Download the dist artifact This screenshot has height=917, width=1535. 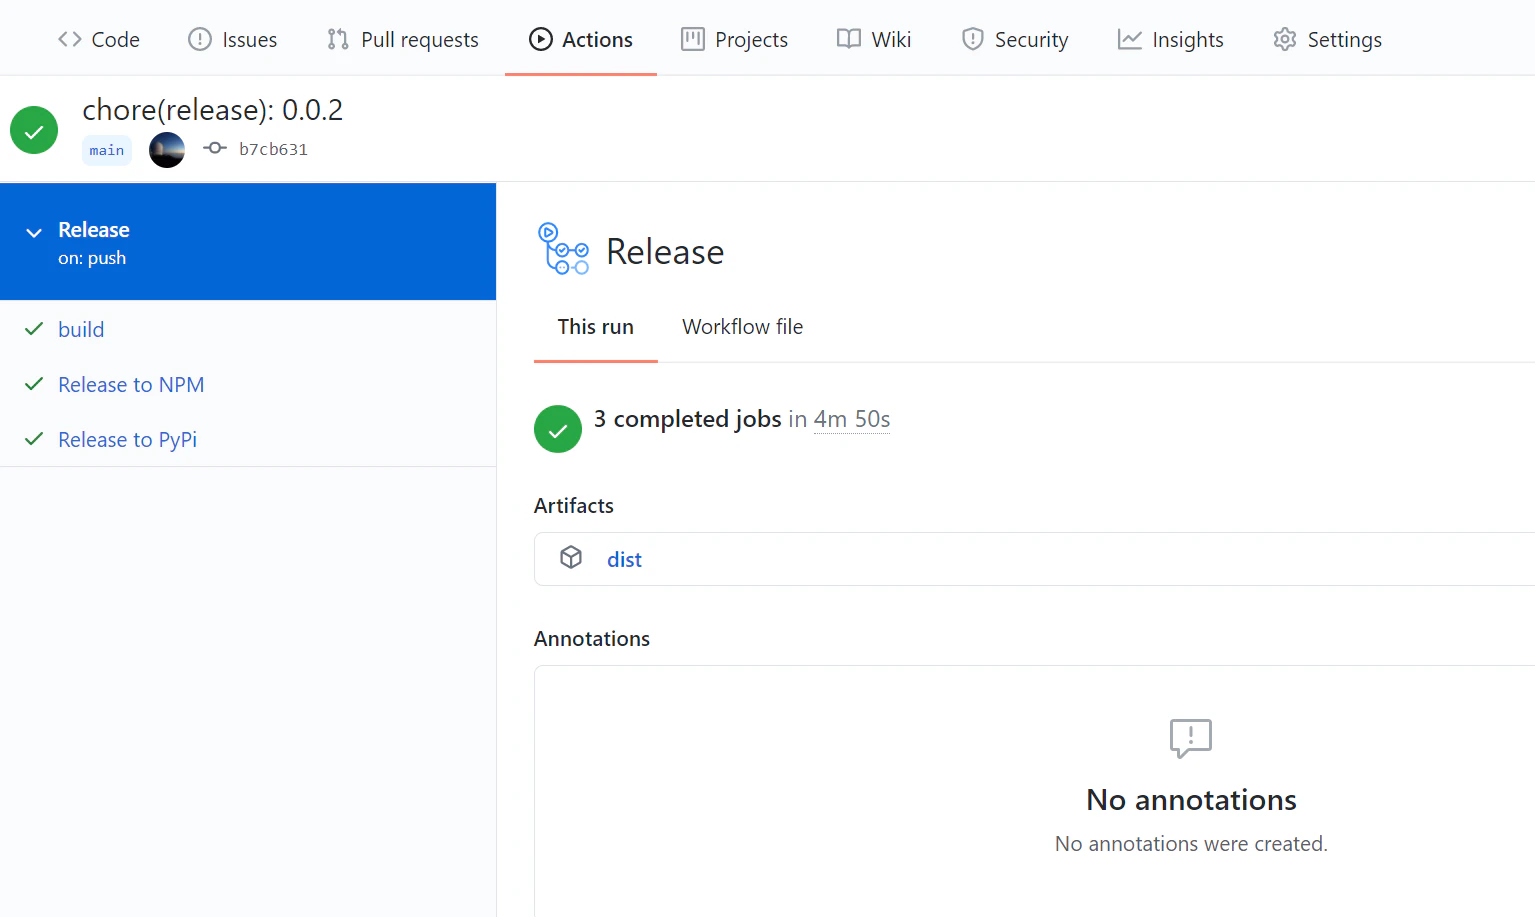coord(624,559)
